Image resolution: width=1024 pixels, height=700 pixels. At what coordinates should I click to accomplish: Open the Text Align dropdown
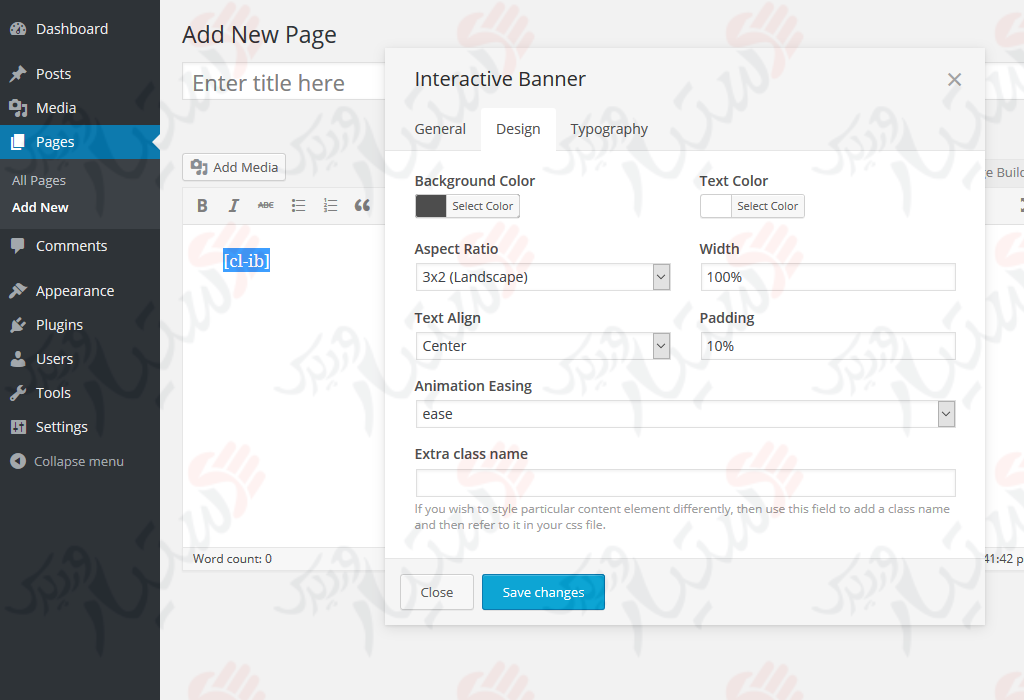pyautogui.click(x=661, y=346)
